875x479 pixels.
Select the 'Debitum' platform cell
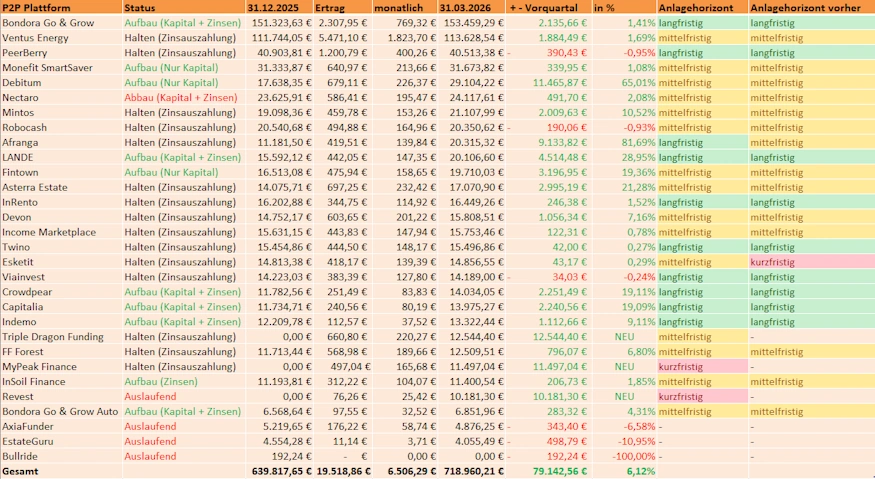(61, 83)
